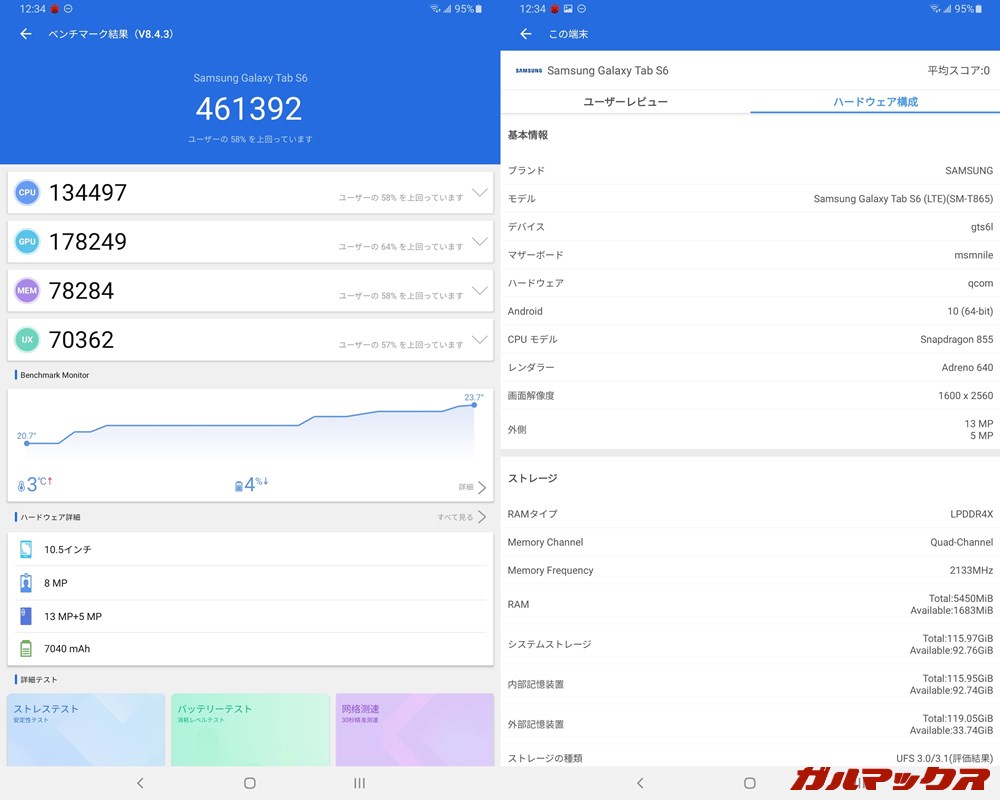Image resolution: width=1000 pixels, height=800 pixels.
Task: Expand the GPU score details
Action: click(479, 241)
